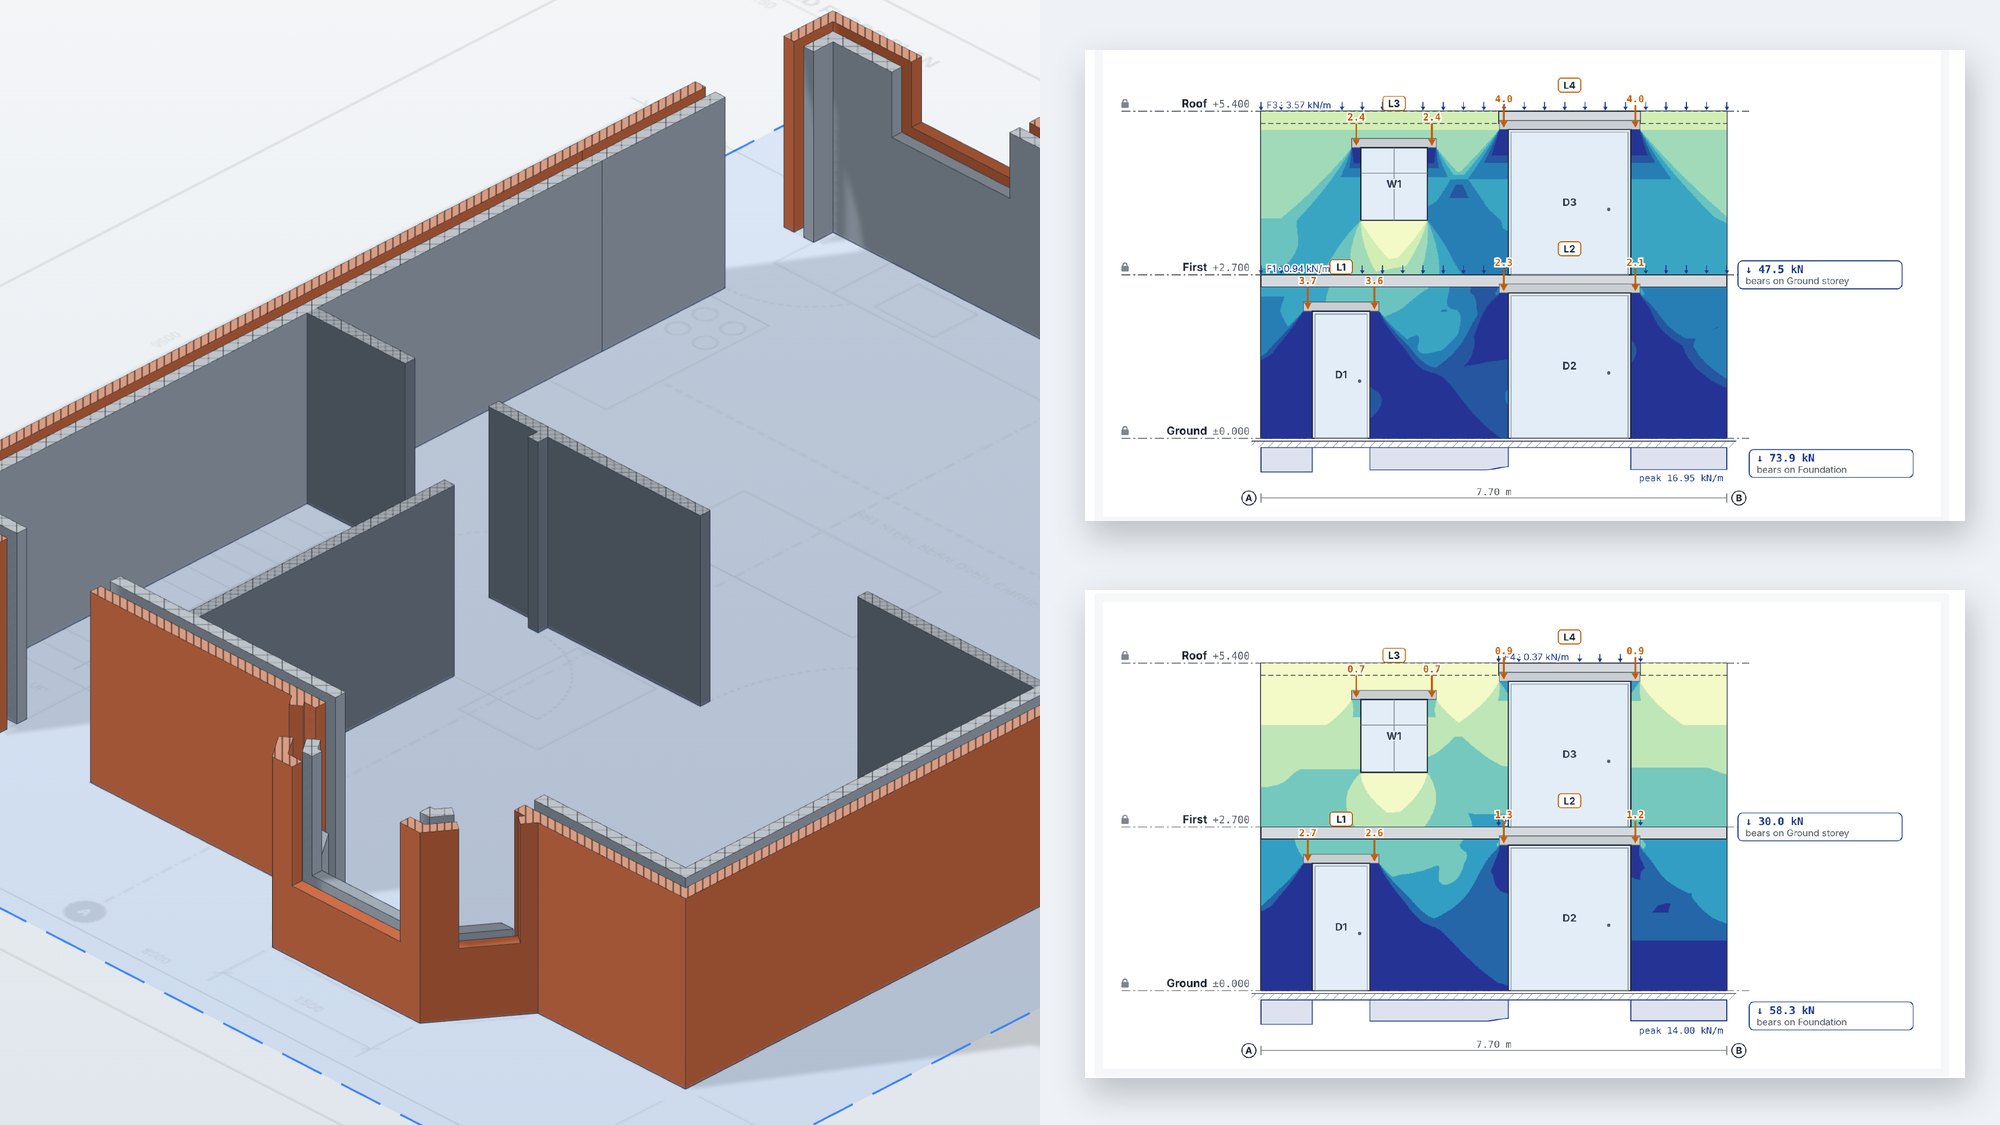Toggle Roof level lock in upper analysis panel

point(1125,104)
